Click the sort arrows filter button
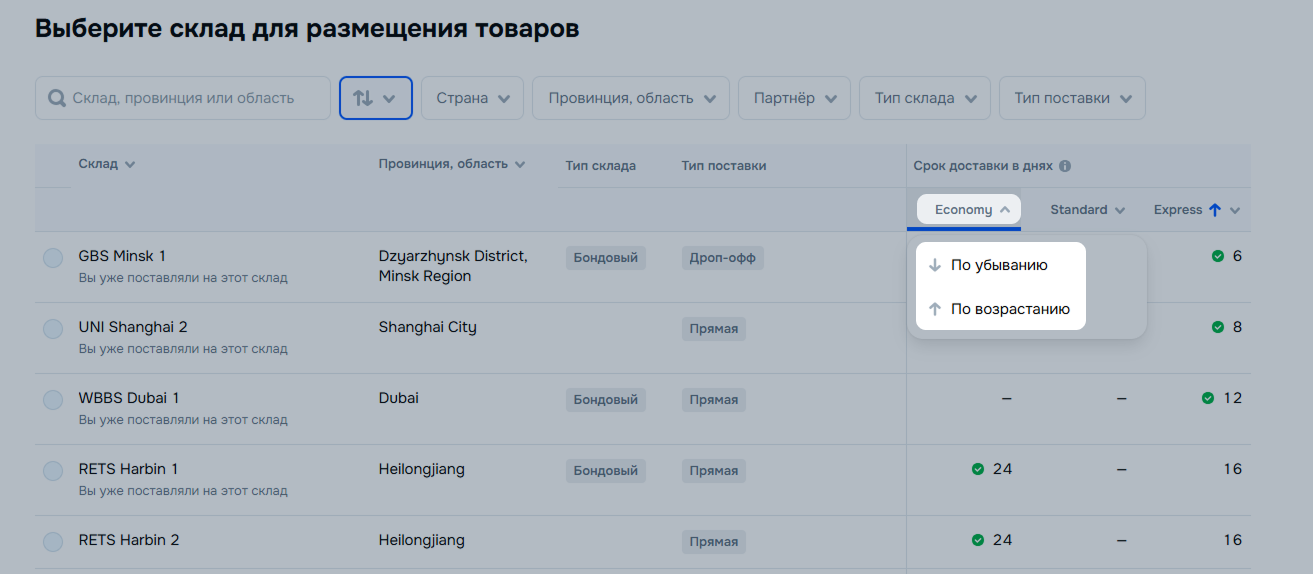Image resolution: width=1313 pixels, height=574 pixels. [x=375, y=98]
